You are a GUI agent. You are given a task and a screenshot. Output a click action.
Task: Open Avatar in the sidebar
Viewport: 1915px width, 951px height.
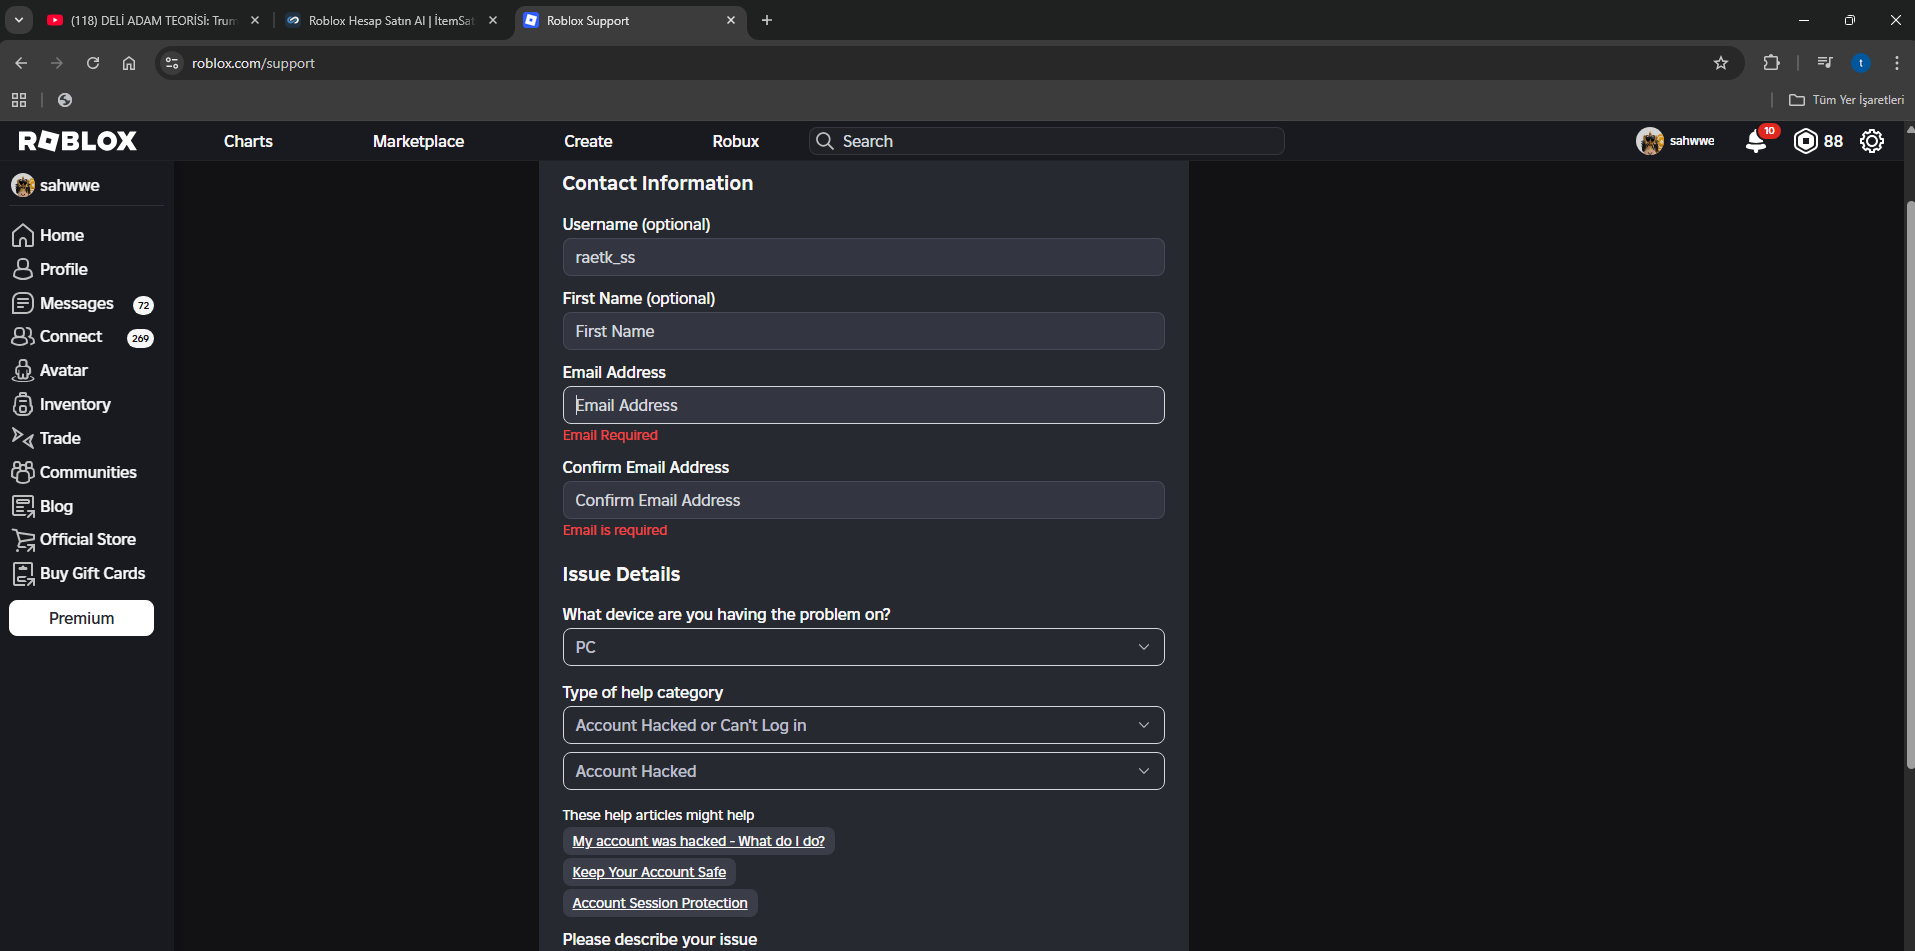(50, 370)
